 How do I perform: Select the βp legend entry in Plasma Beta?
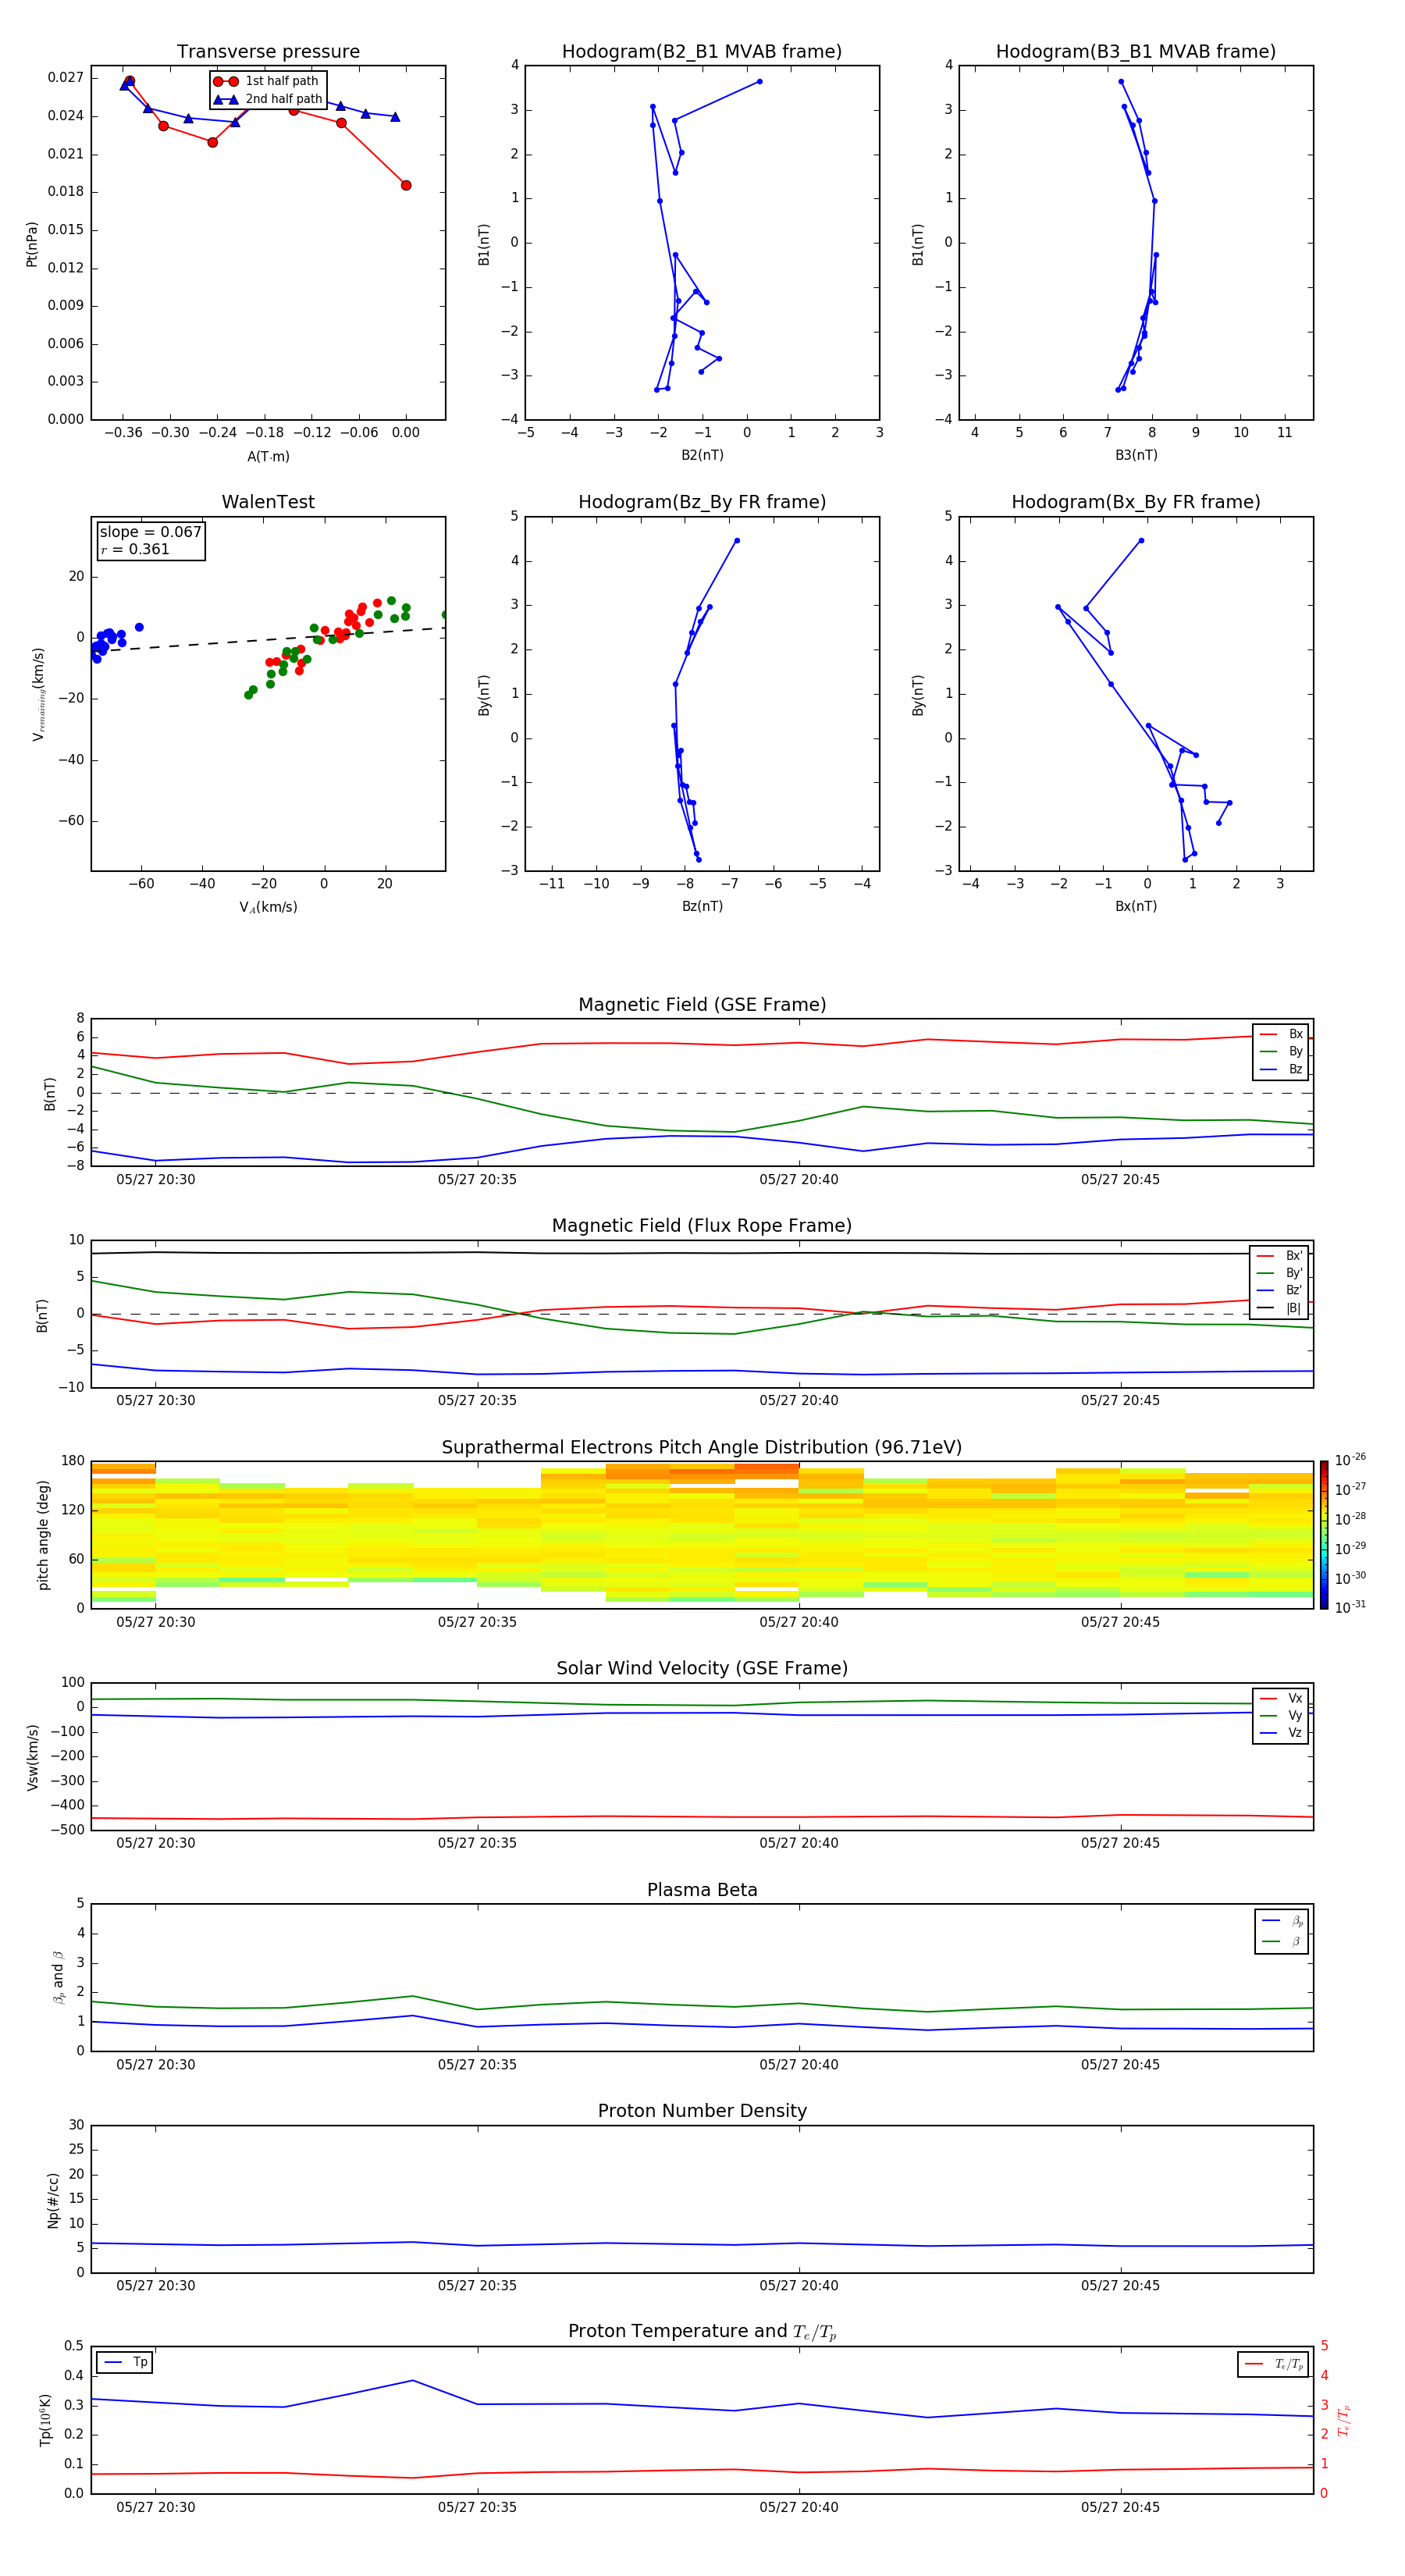point(1282,1920)
